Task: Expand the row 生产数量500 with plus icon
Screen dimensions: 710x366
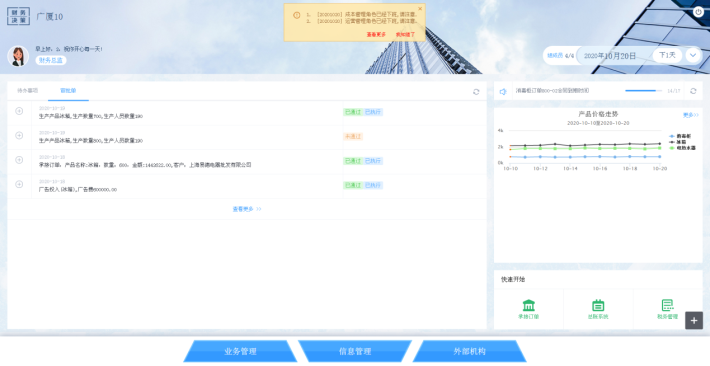Action: pyautogui.click(x=19, y=135)
